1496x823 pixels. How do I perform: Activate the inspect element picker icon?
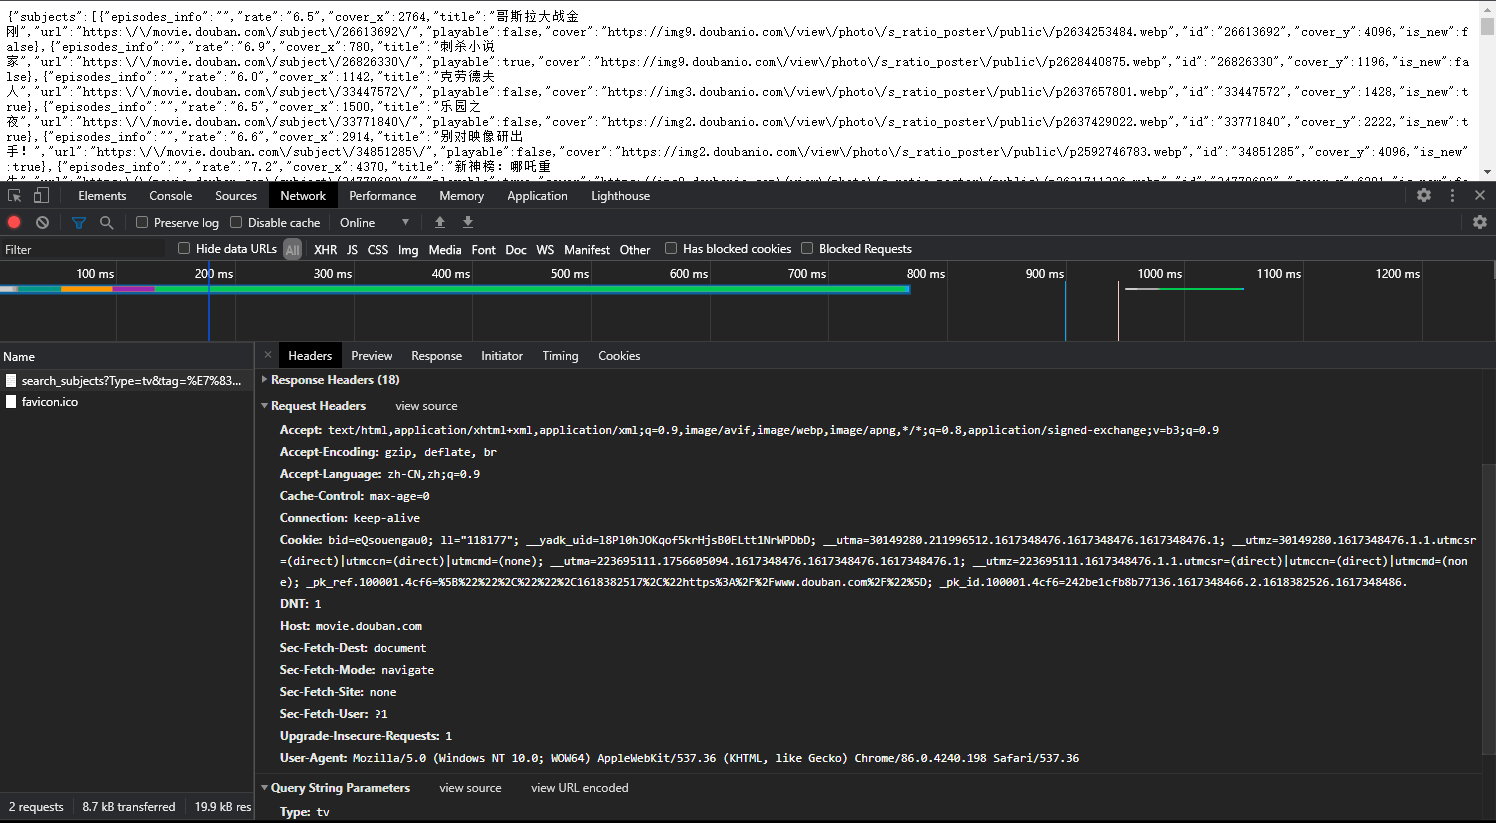14,196
